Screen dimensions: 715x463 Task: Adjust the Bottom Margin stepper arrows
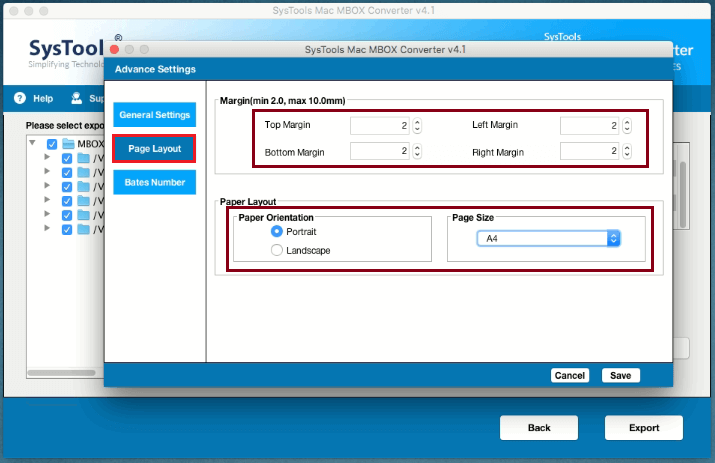pyautogui.click(x=417, y=151)
